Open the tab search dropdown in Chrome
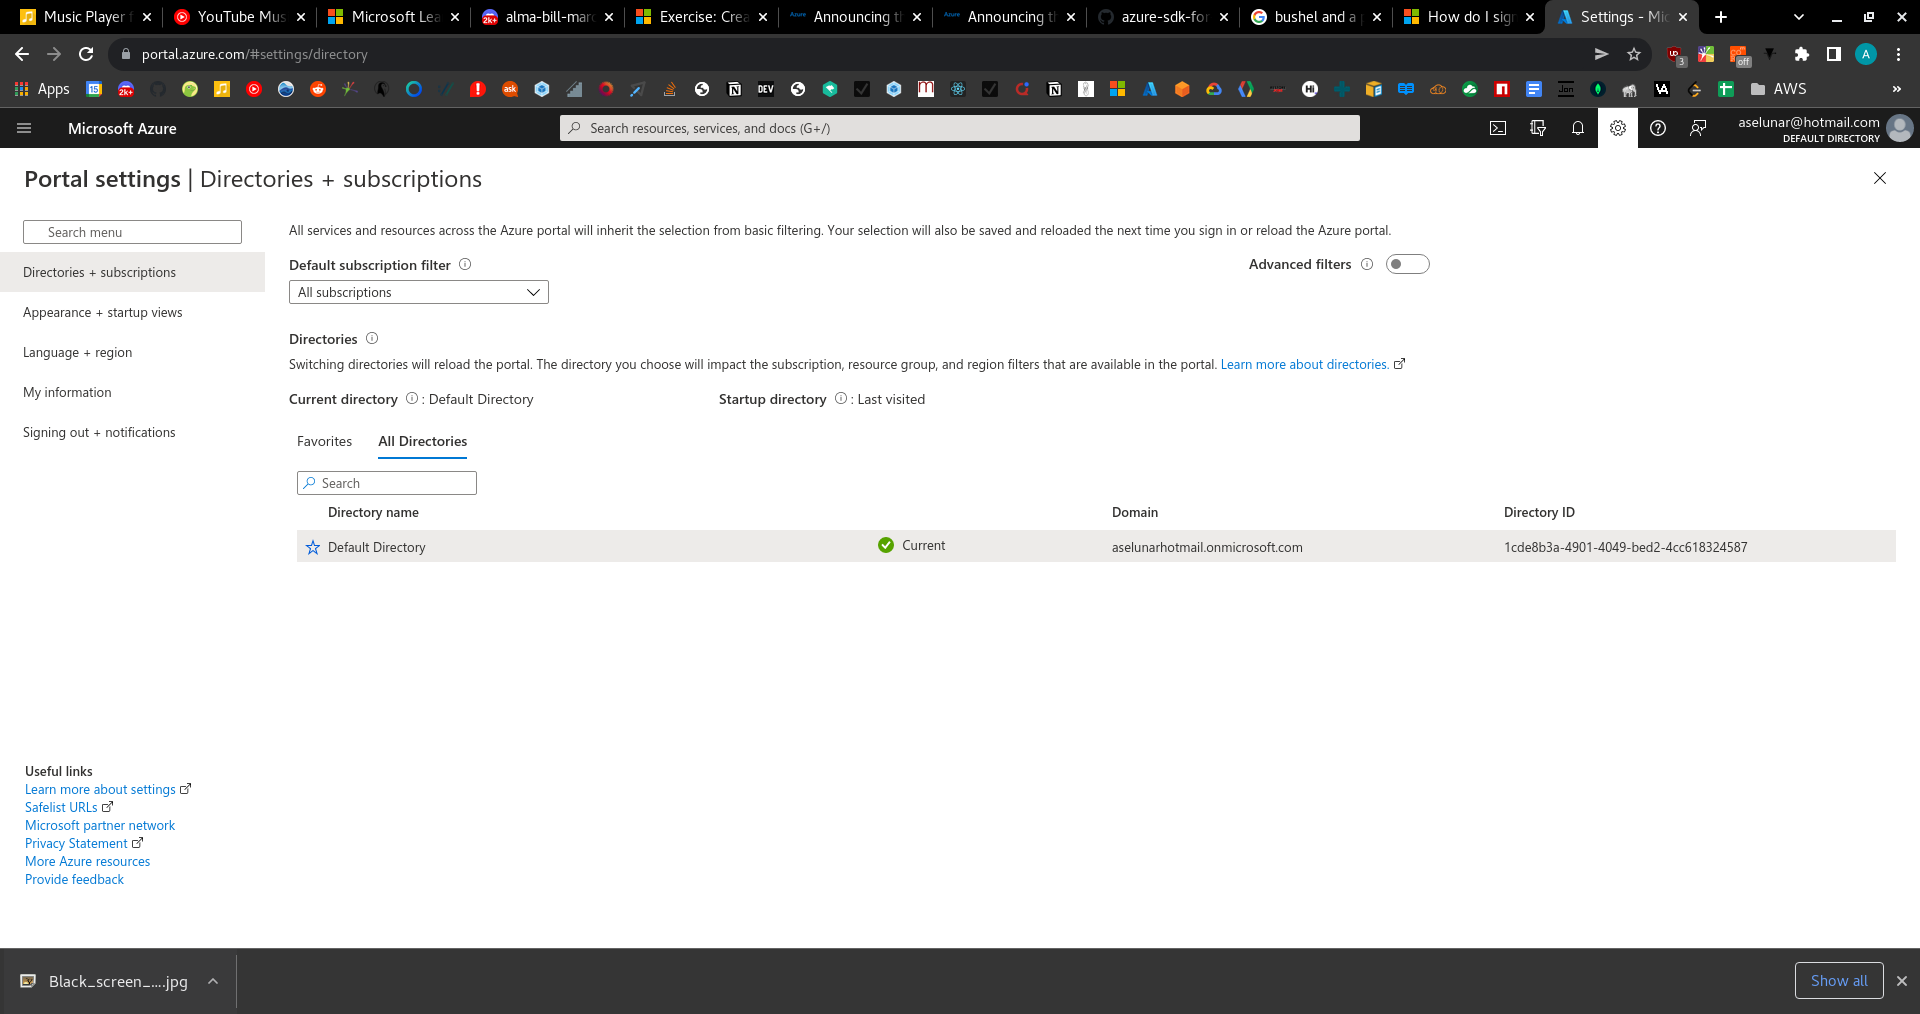The height and width of the screenshot is (1014, 1920). [1799, 17]
